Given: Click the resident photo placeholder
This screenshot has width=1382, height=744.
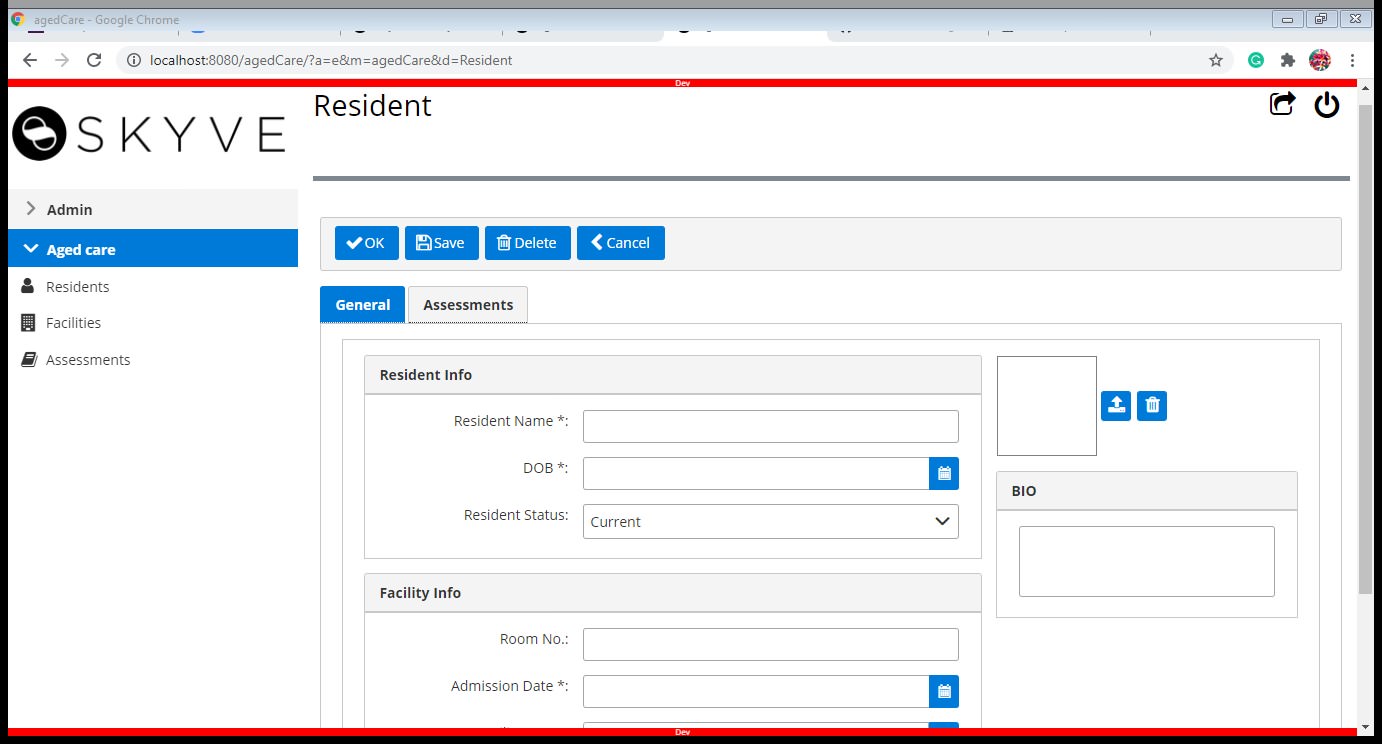Looking at the screenshot, I should tap(1047, 406).
